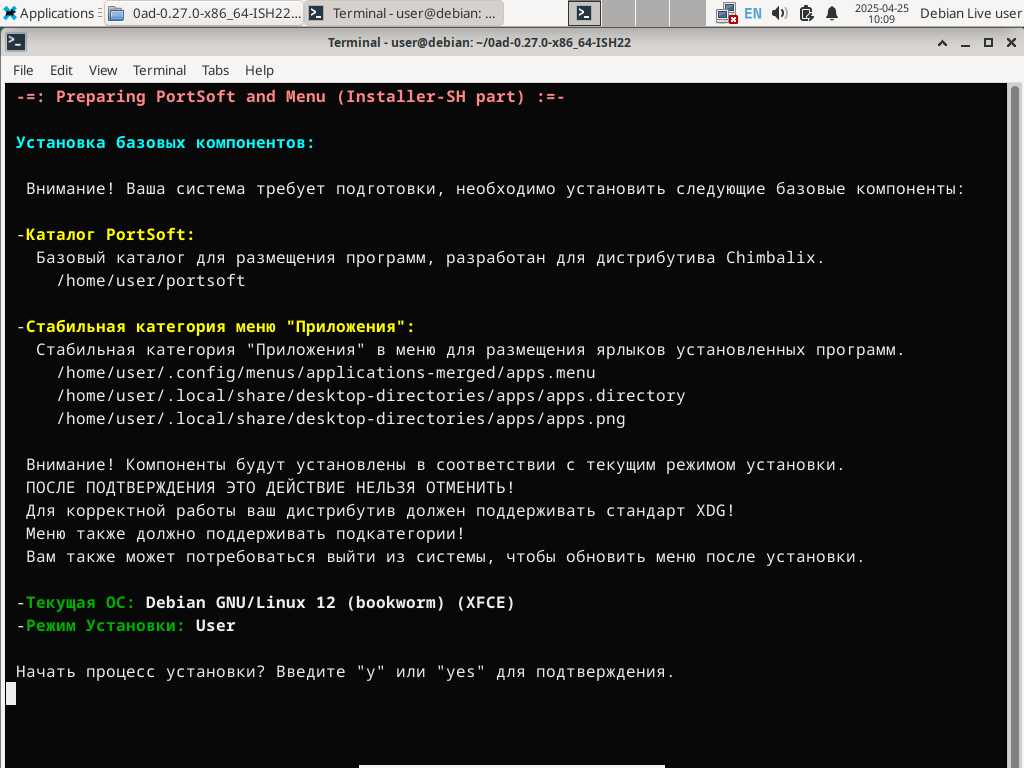Open the power manager battery icon
1024x768 pixels.
coord(807,13)
